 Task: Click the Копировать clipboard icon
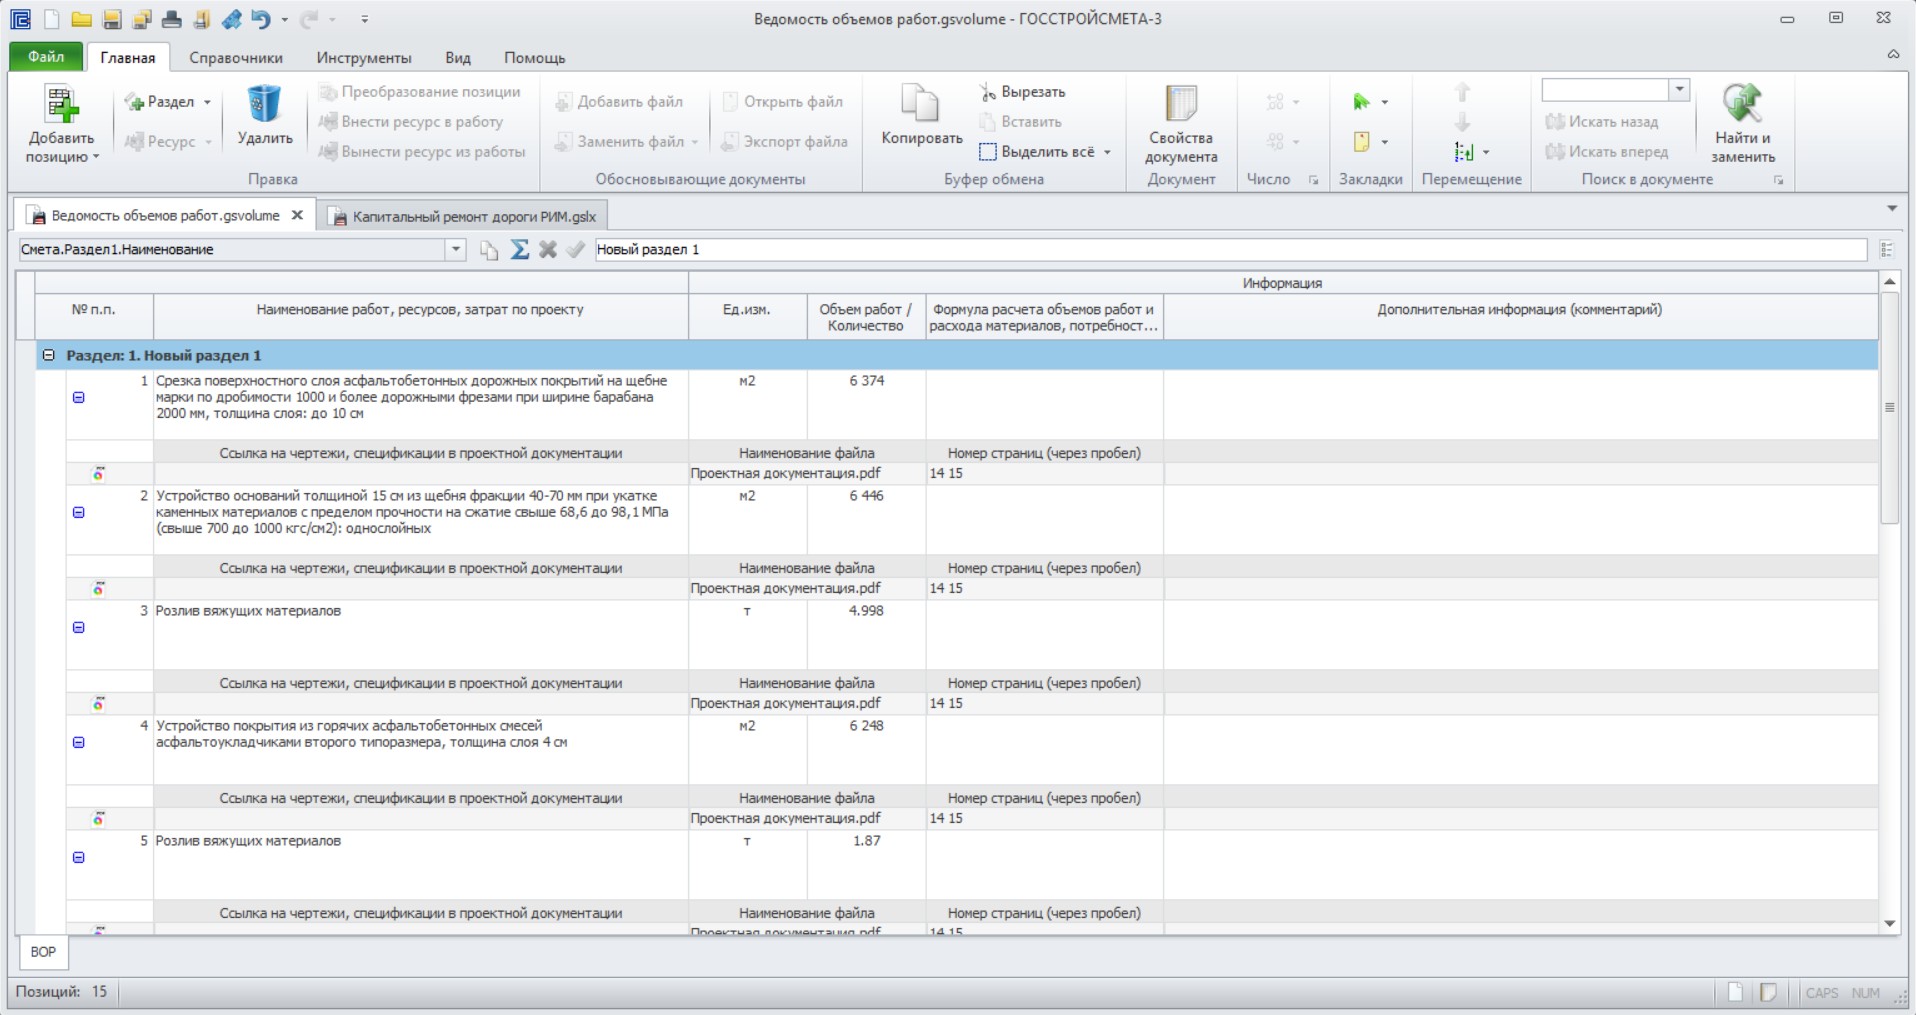pos(920,104)
